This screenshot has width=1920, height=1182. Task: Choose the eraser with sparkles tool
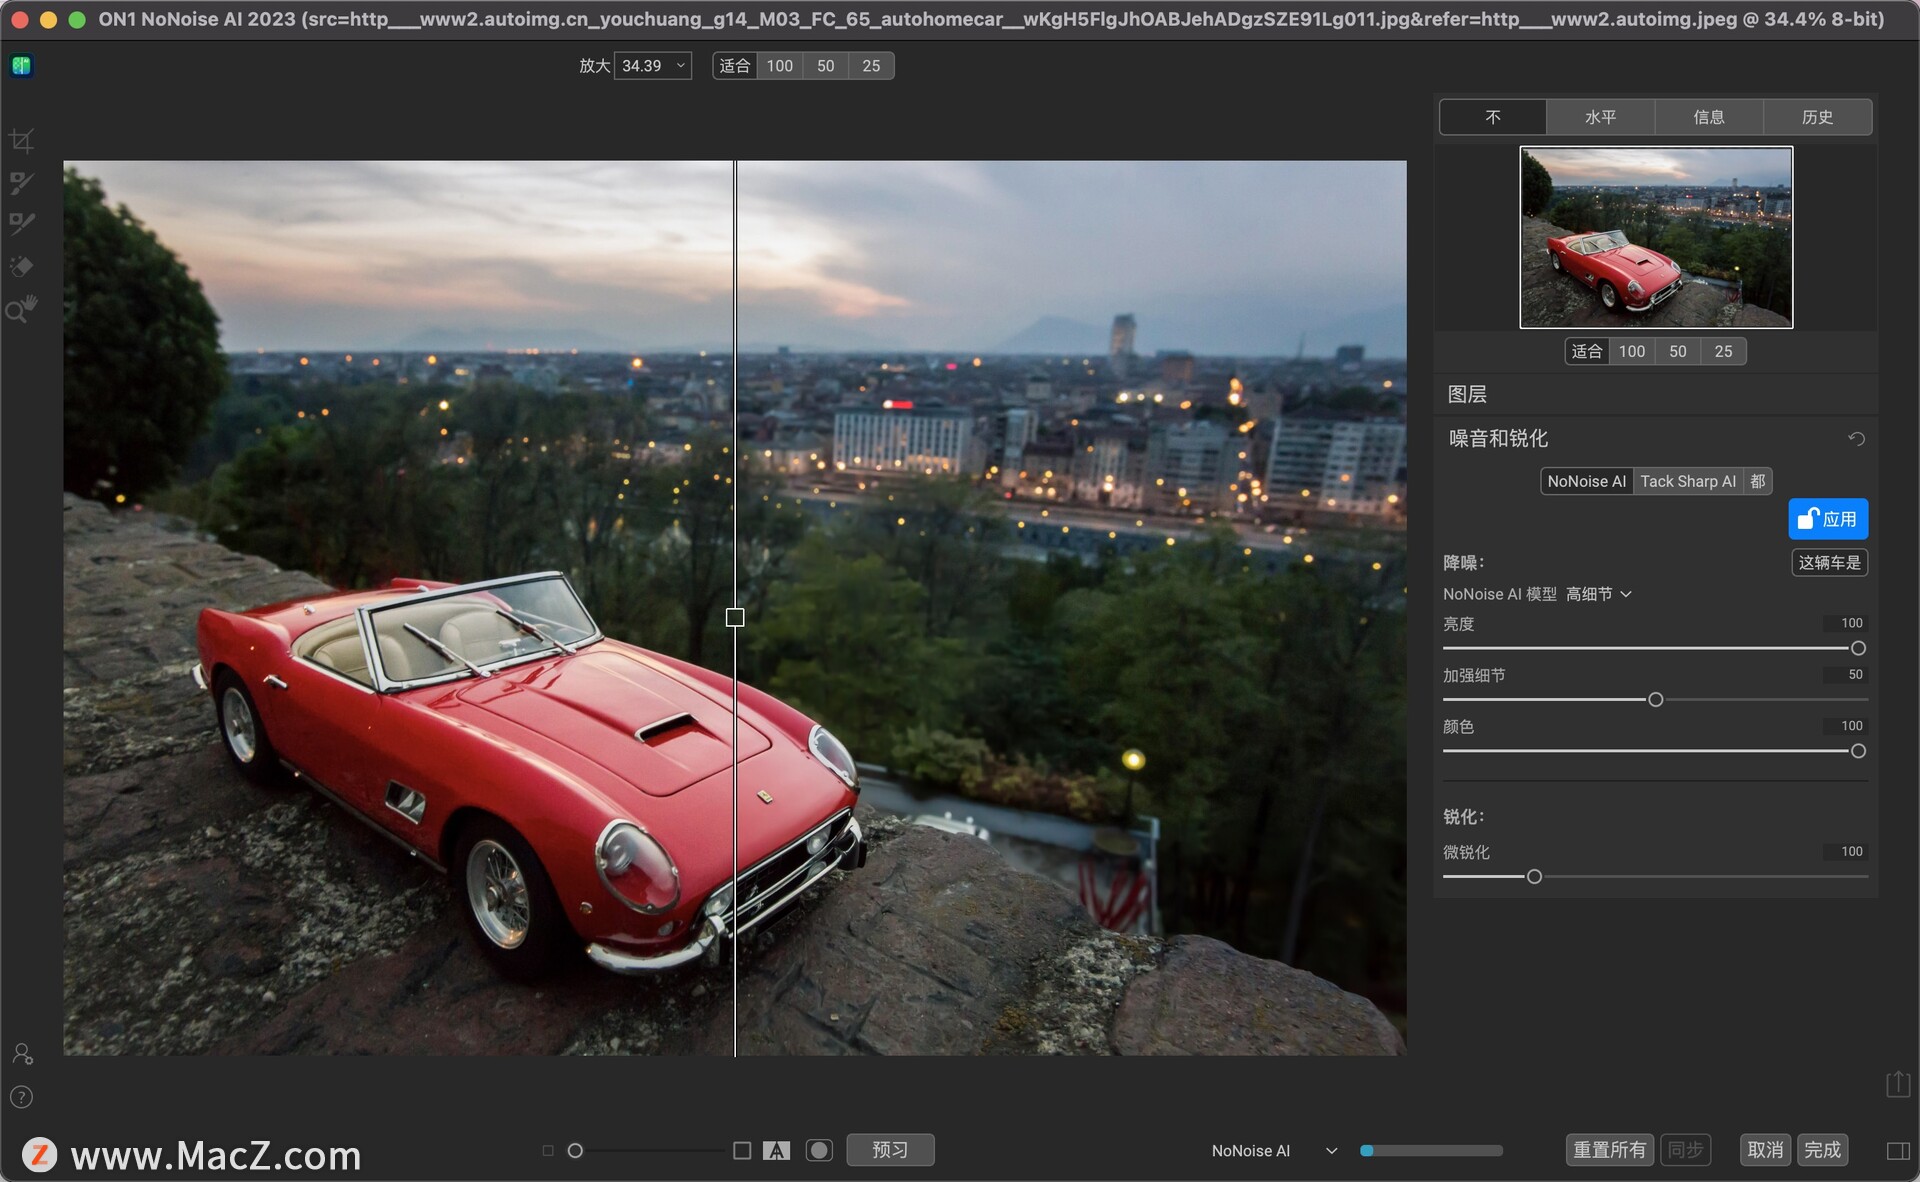pyautogui.click(x=22, y=266)
